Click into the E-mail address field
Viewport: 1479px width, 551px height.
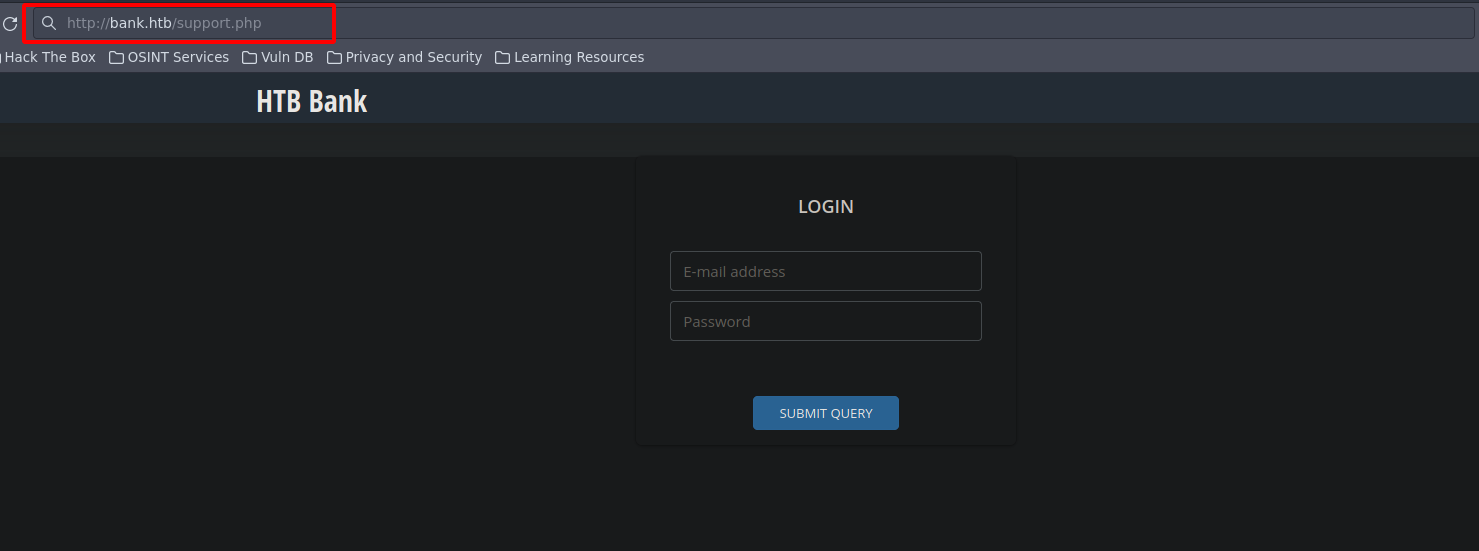tap(825, 271)
